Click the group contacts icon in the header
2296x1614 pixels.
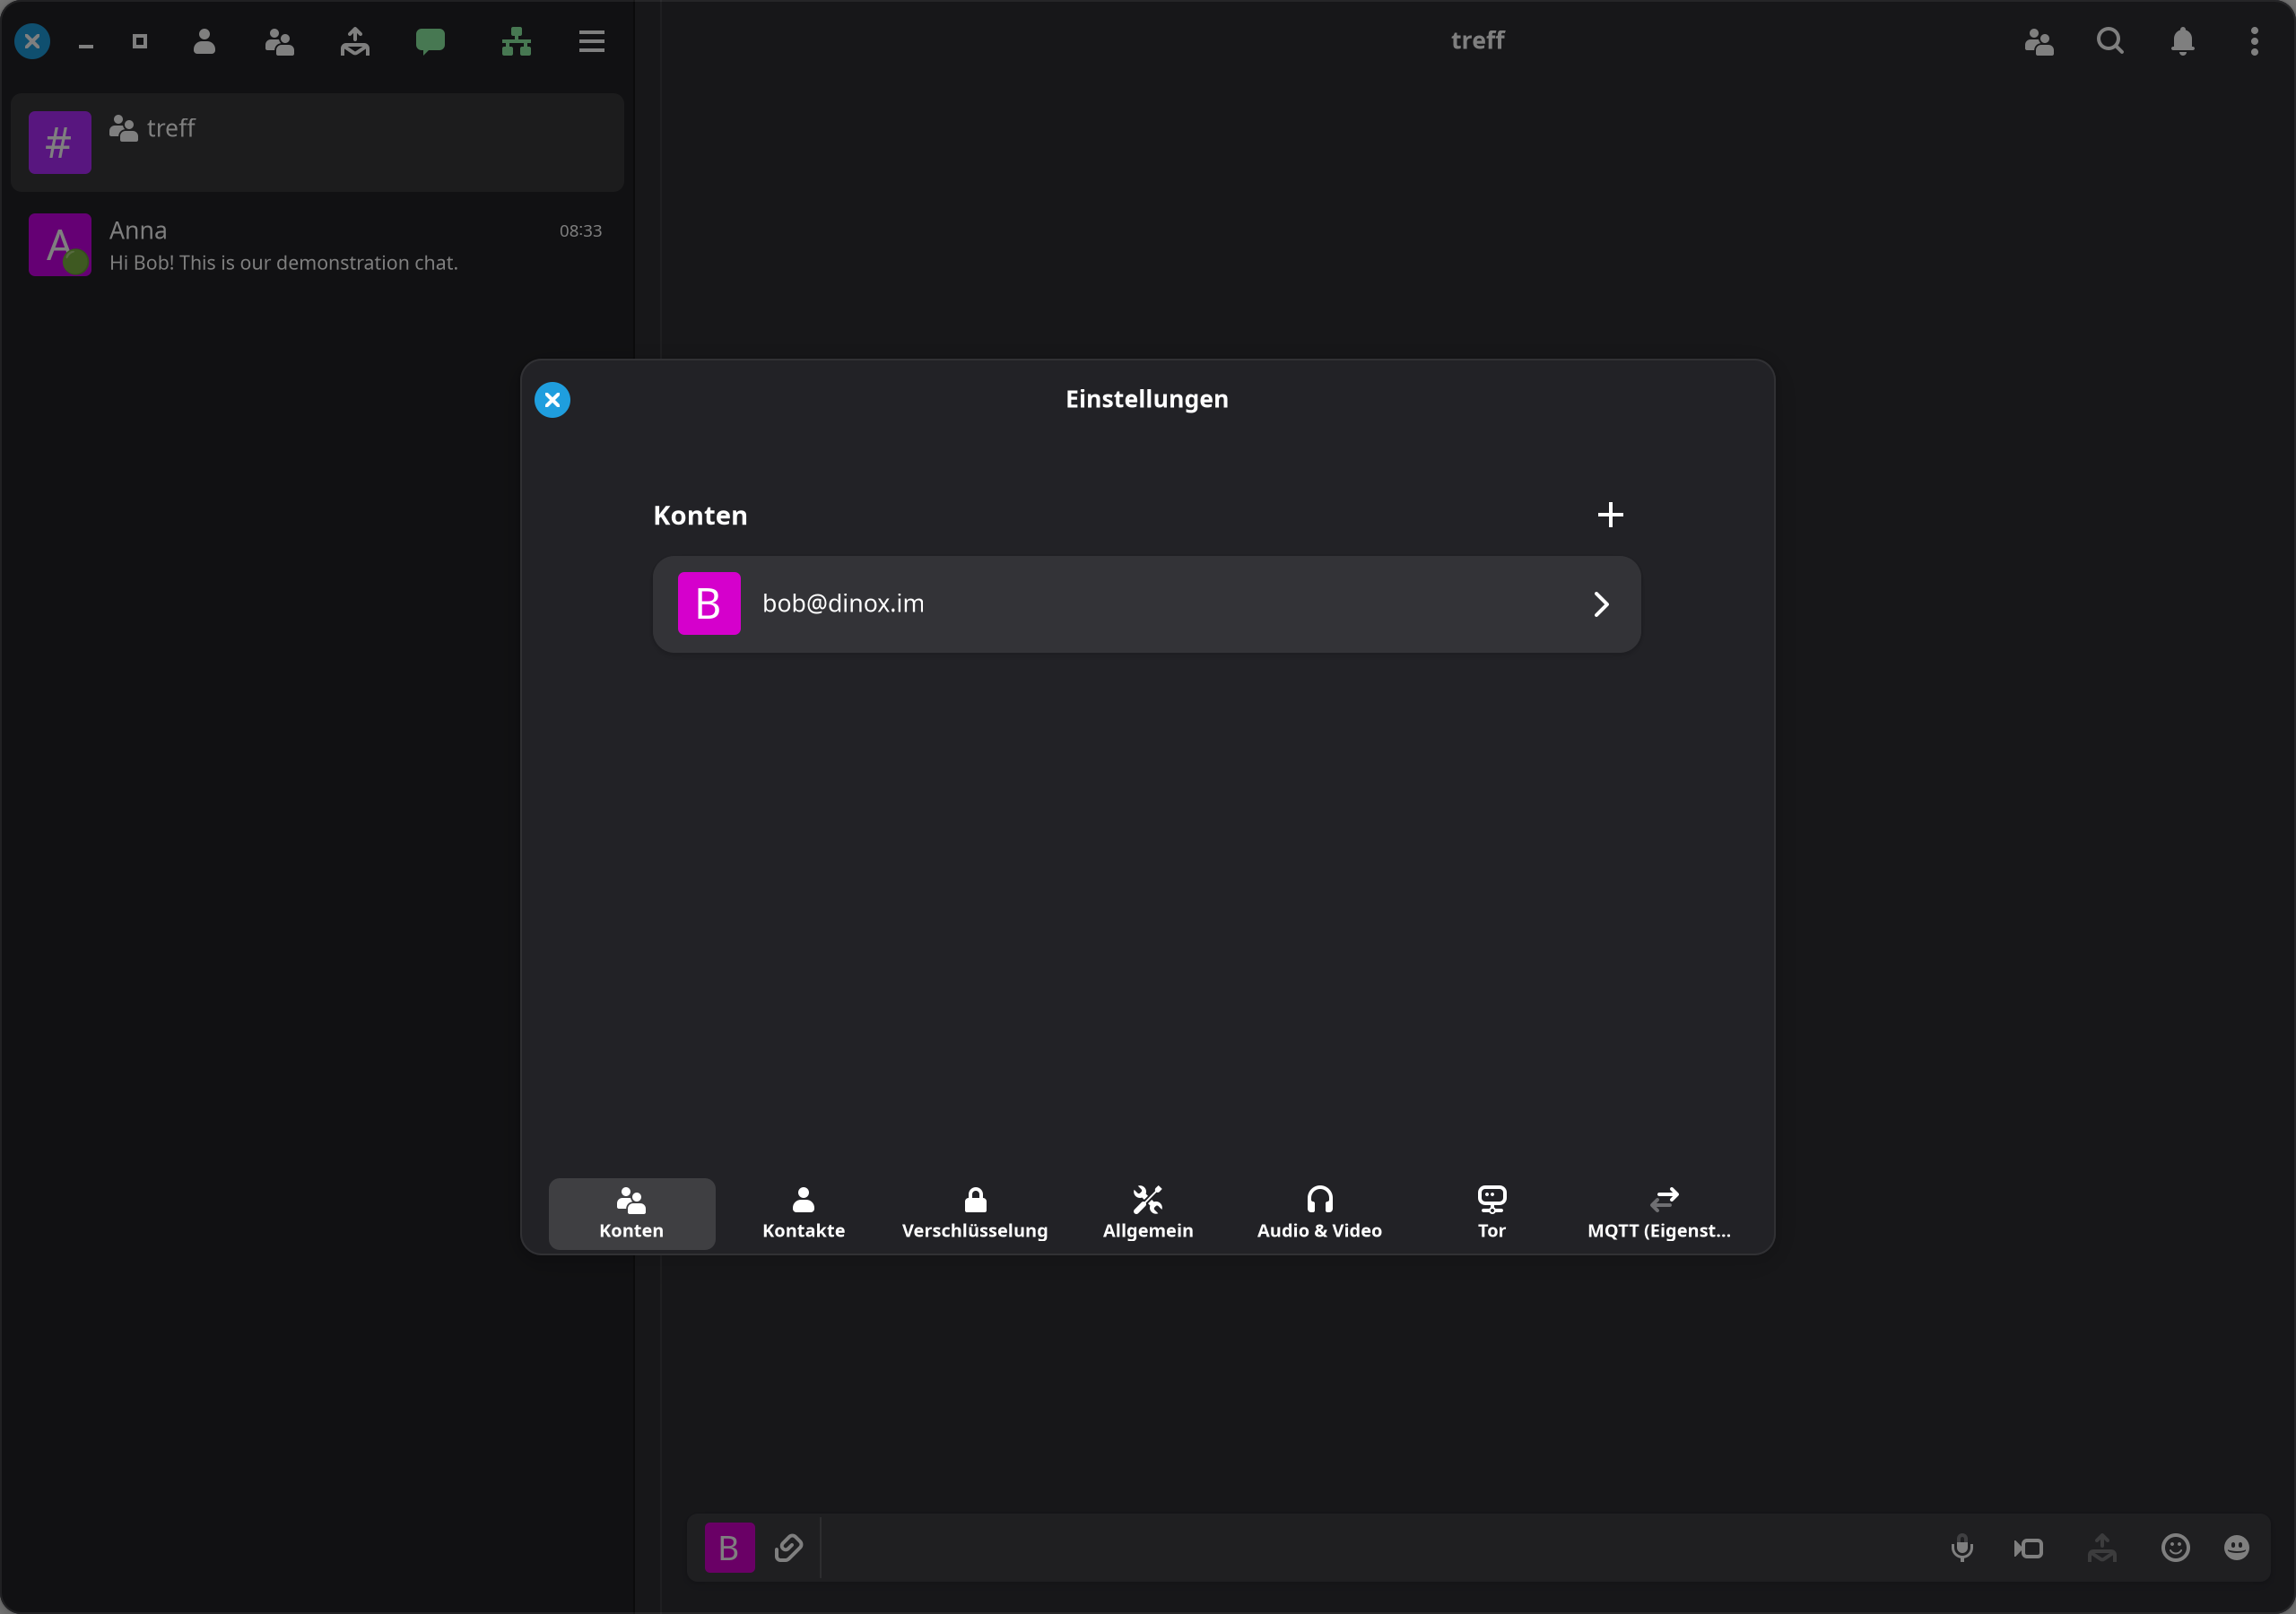point(279,41)
